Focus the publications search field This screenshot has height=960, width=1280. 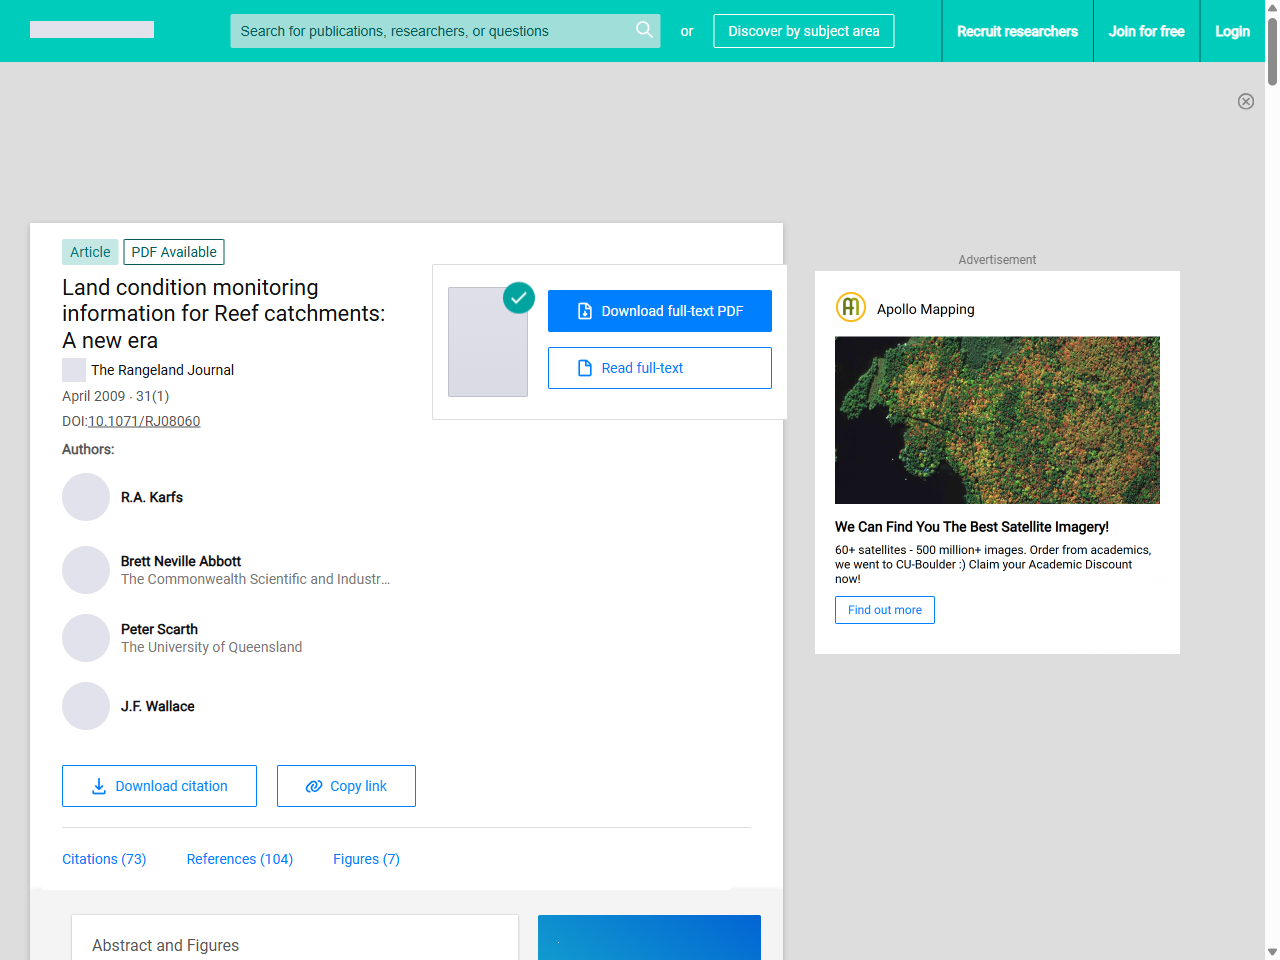click(430, 31)
